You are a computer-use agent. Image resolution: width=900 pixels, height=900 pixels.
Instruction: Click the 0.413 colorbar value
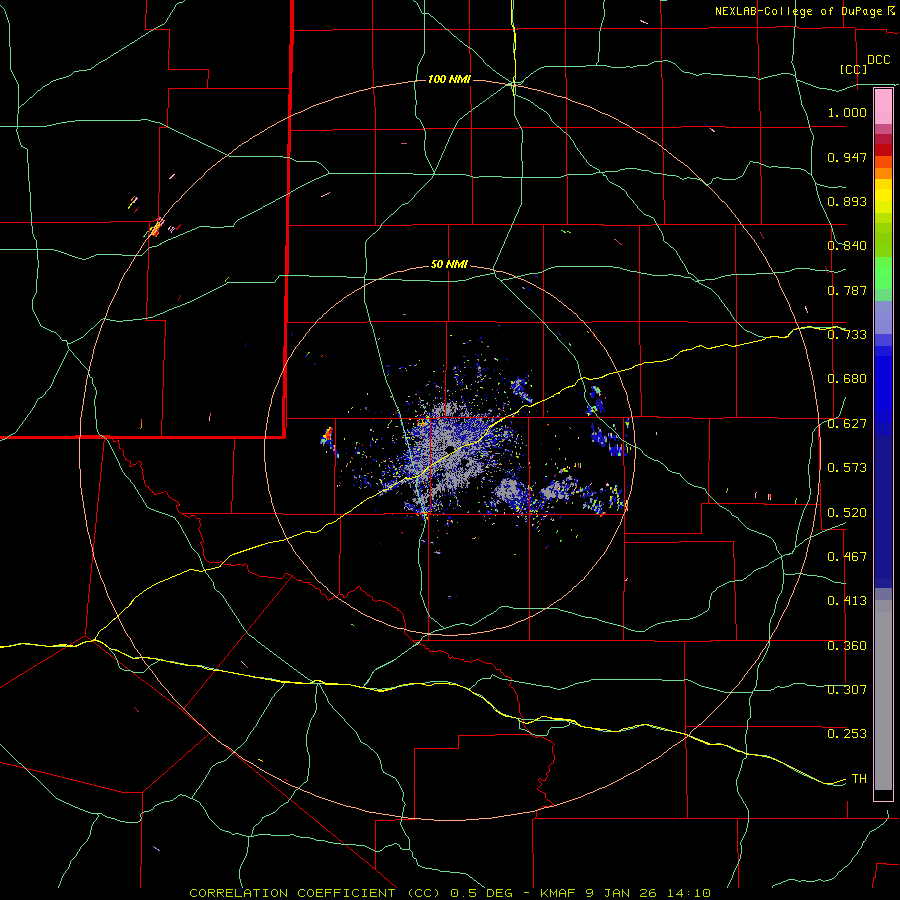click(x=847, y=601)
